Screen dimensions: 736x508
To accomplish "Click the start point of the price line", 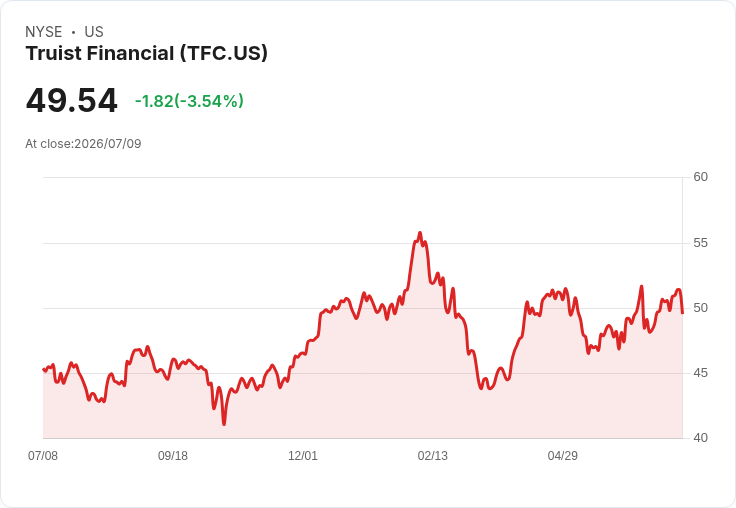I will tap(44, 369).
